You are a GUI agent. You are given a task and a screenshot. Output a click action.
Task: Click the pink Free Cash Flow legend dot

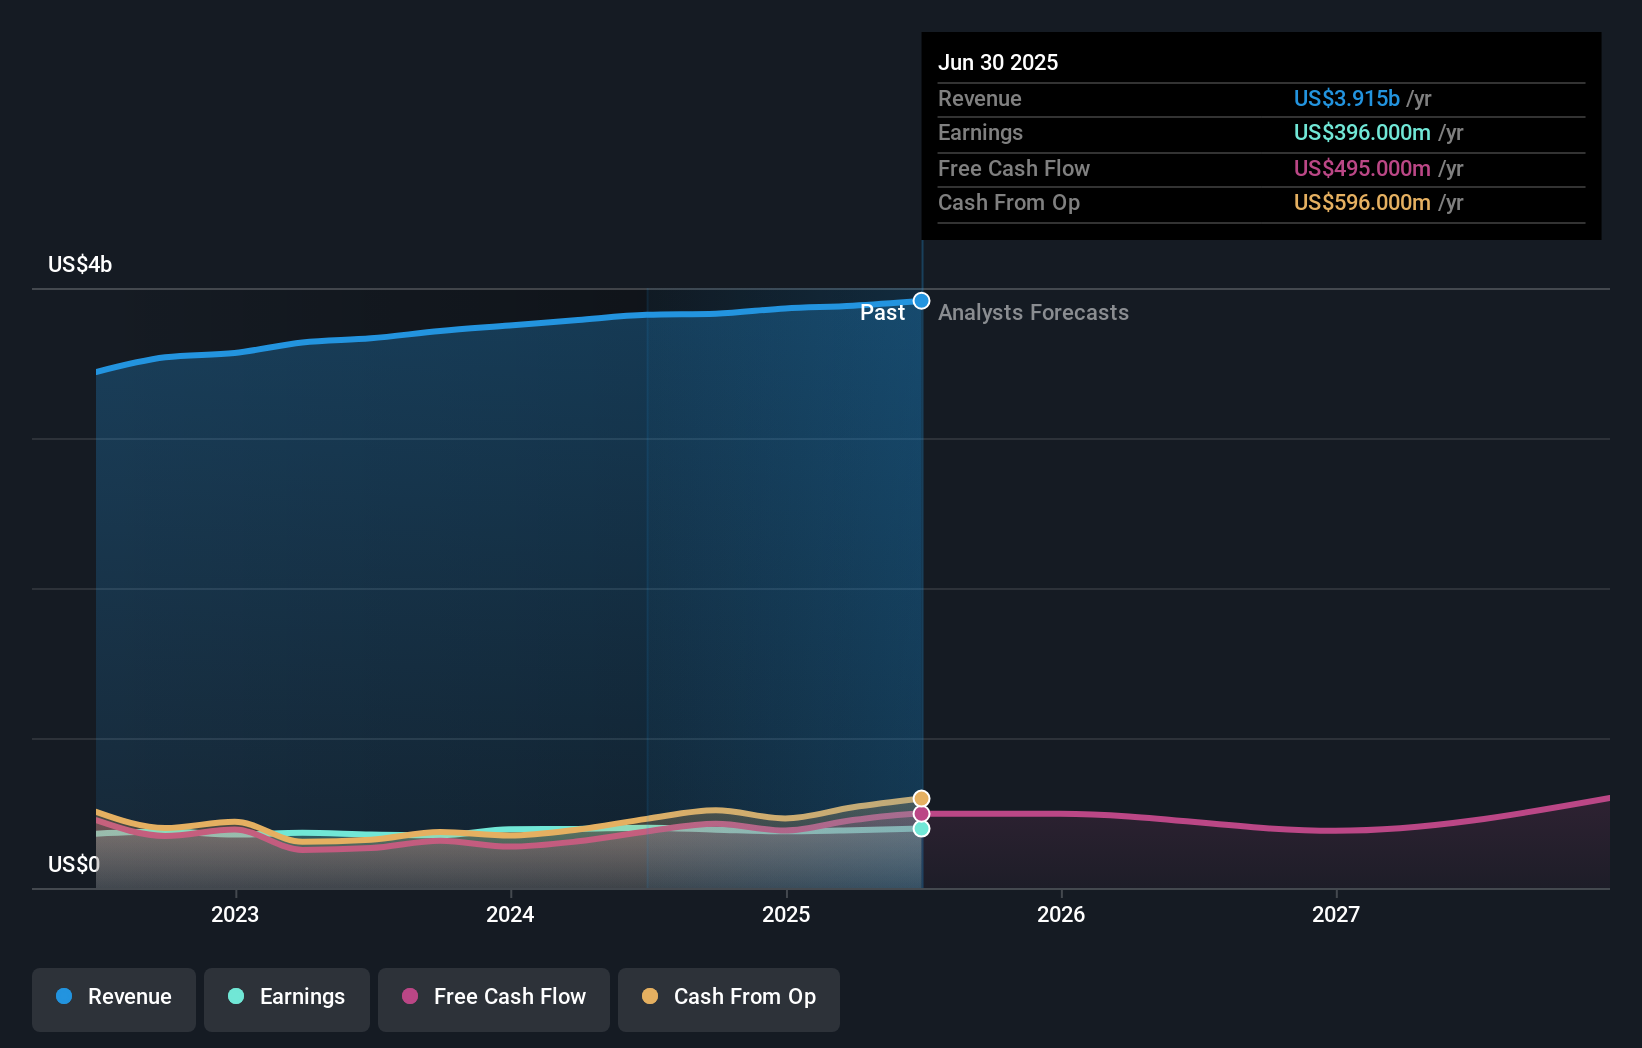pos(410,996)
